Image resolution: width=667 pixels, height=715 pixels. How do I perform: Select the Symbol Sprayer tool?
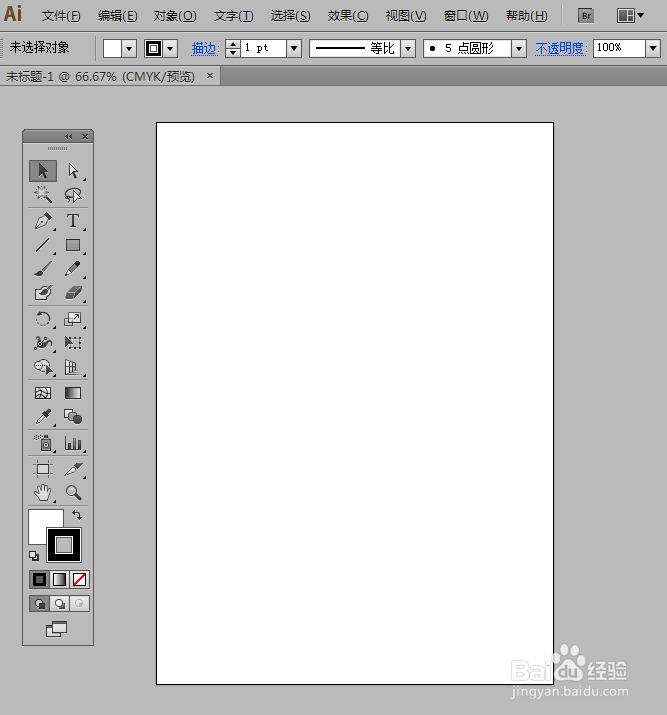(x=43, y=443)
